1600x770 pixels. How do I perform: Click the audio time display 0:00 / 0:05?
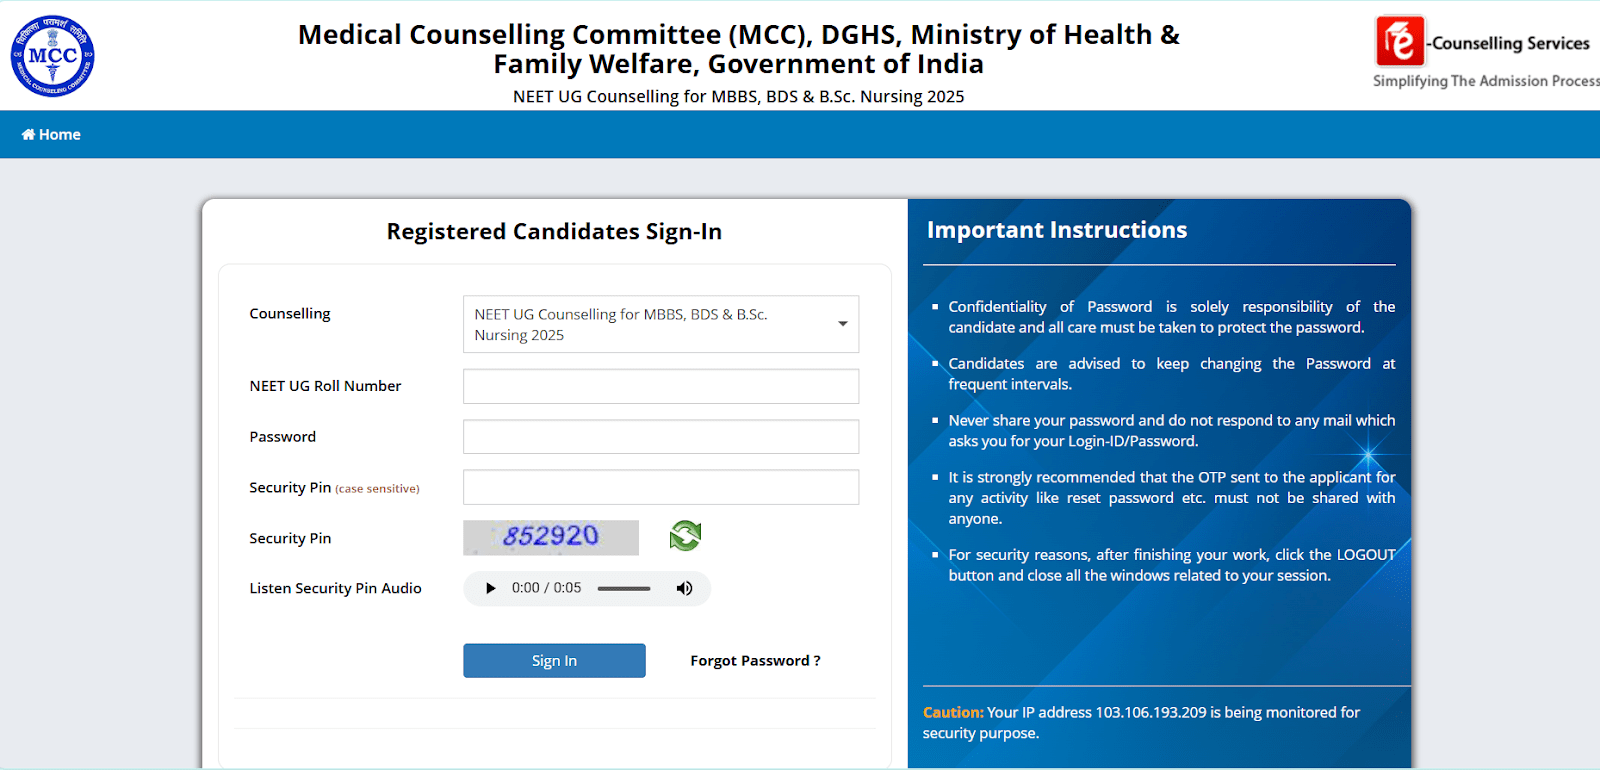(546, 588)
